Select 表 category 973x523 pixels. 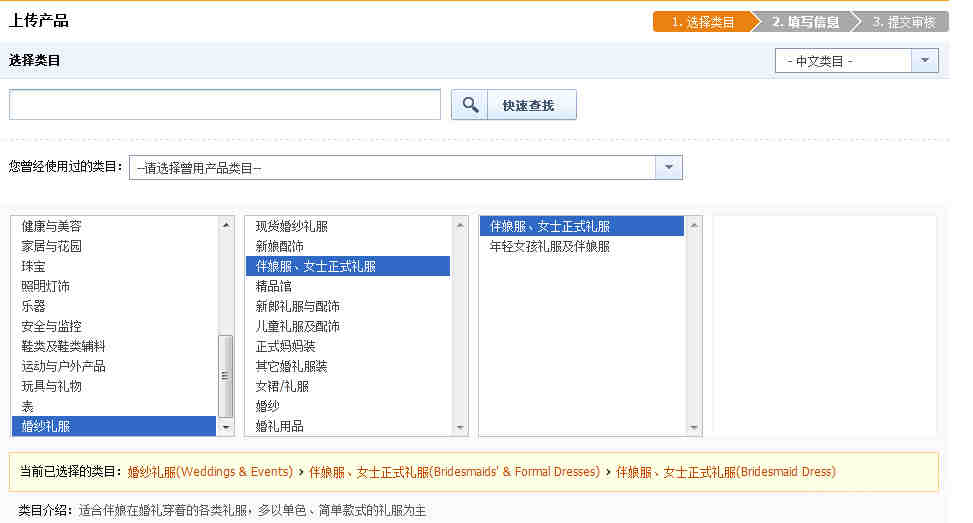pyautogui.click(x=115, y=406)
